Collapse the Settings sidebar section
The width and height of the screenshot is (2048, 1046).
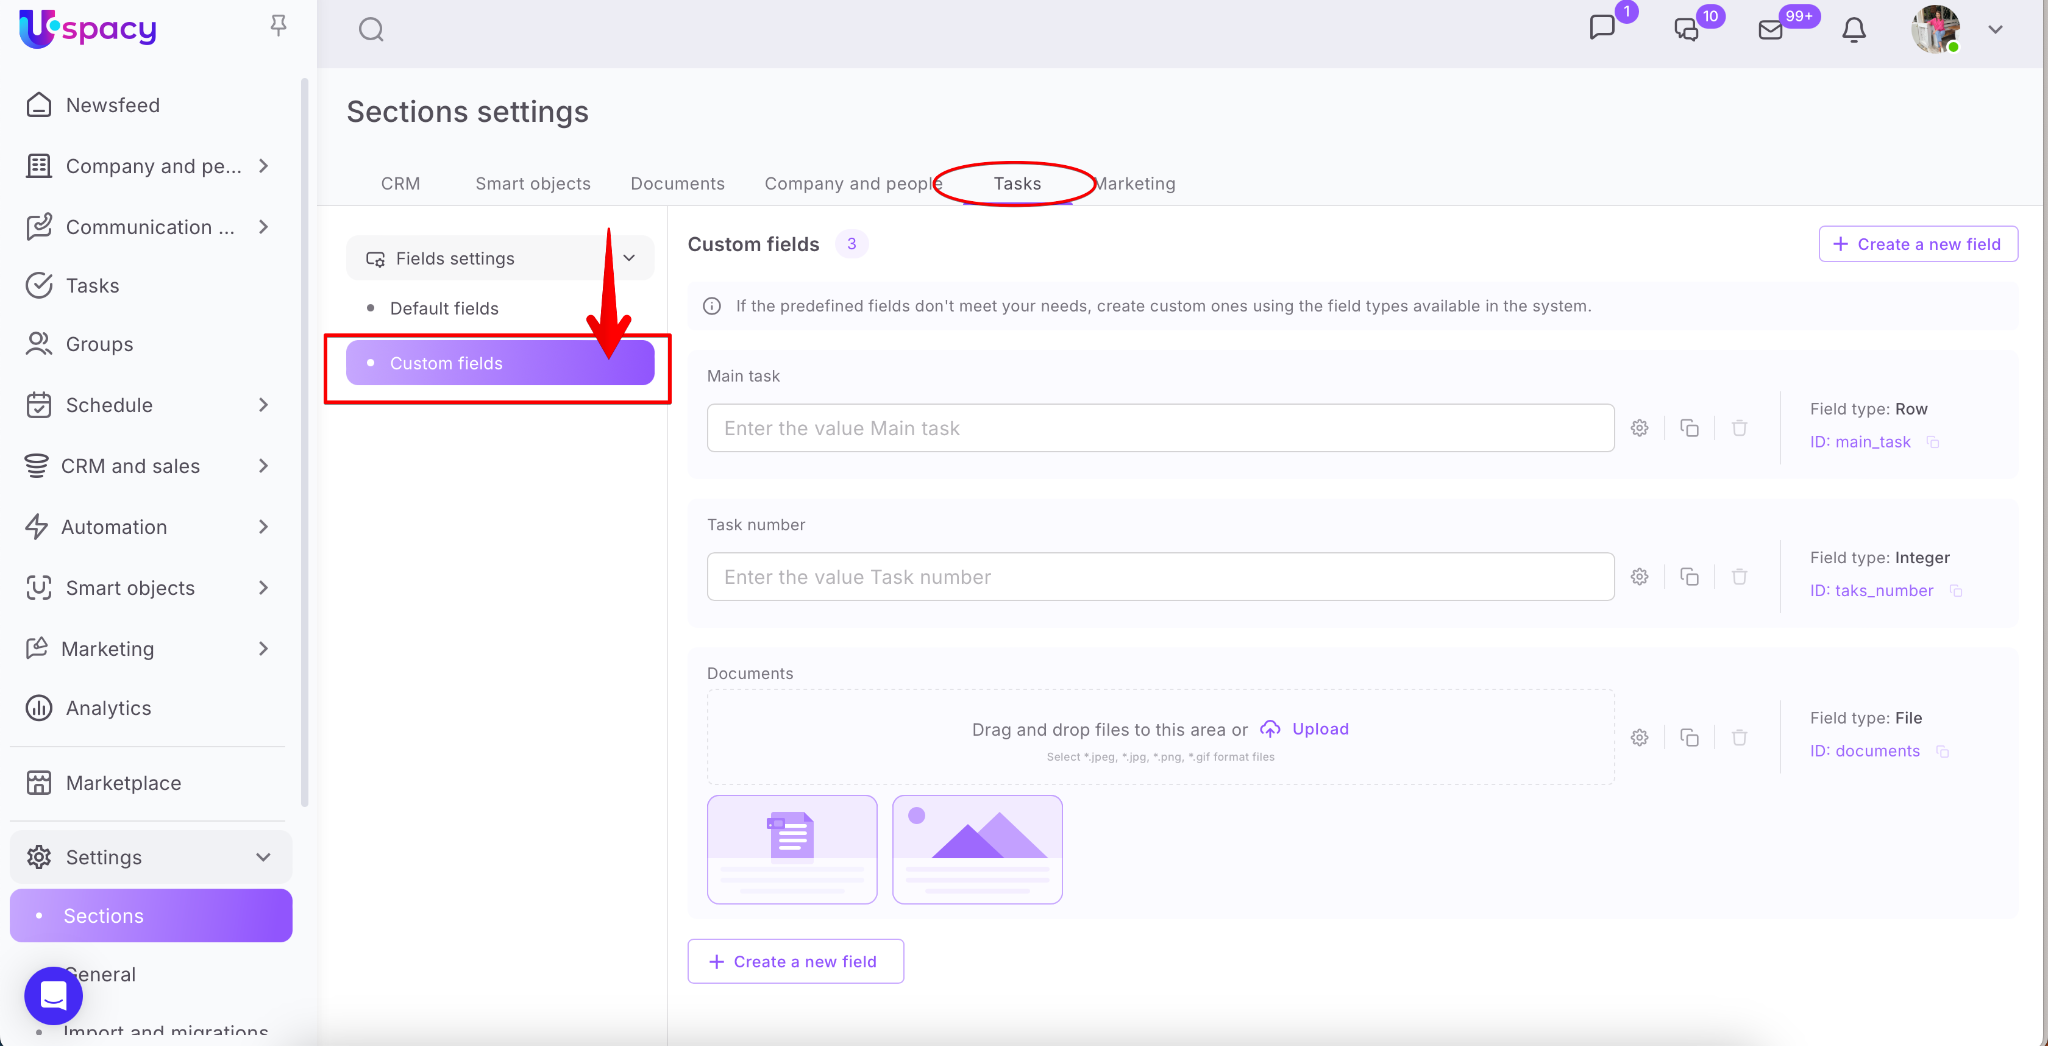(263, 857)
